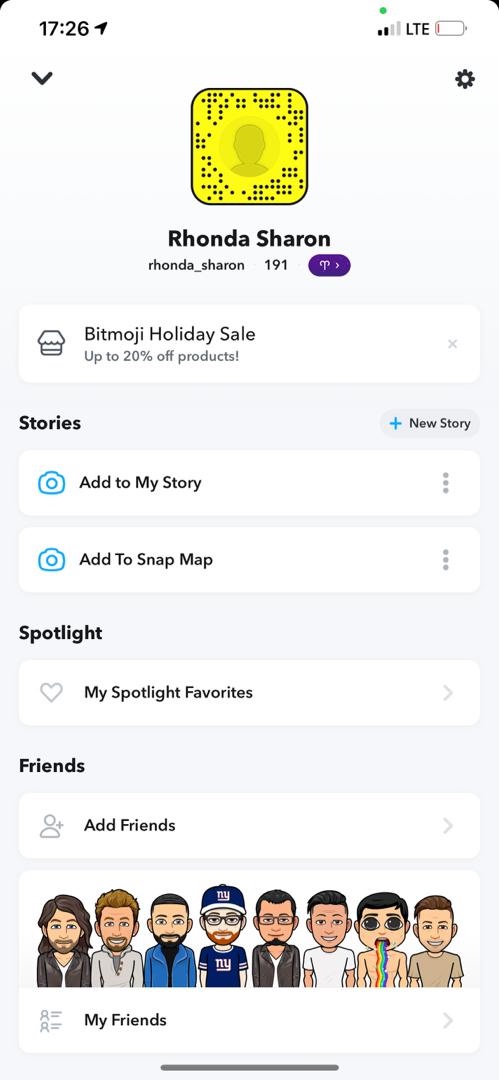Create a New Story
The height and width of the screenshot is (1080, 499).
click(x=429, y=423)
